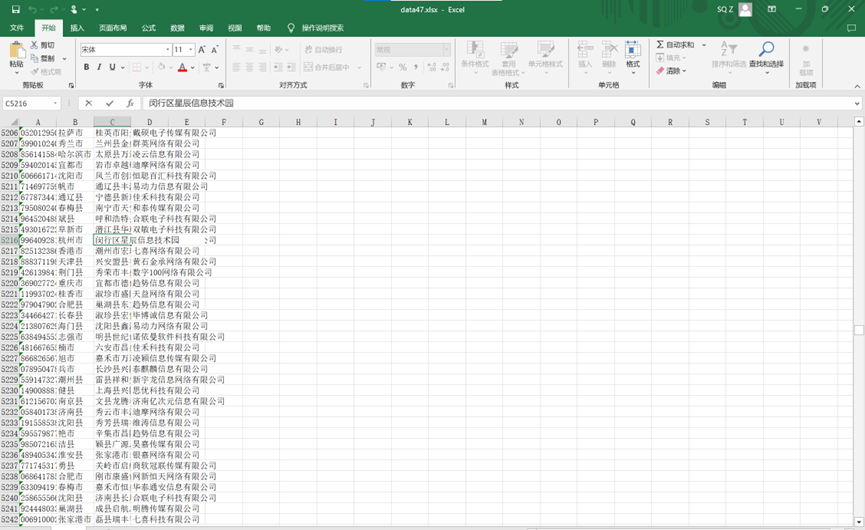Click the Cut (剪切) scissors icon
The image size is (865, 530).
(x=36, y=45)
